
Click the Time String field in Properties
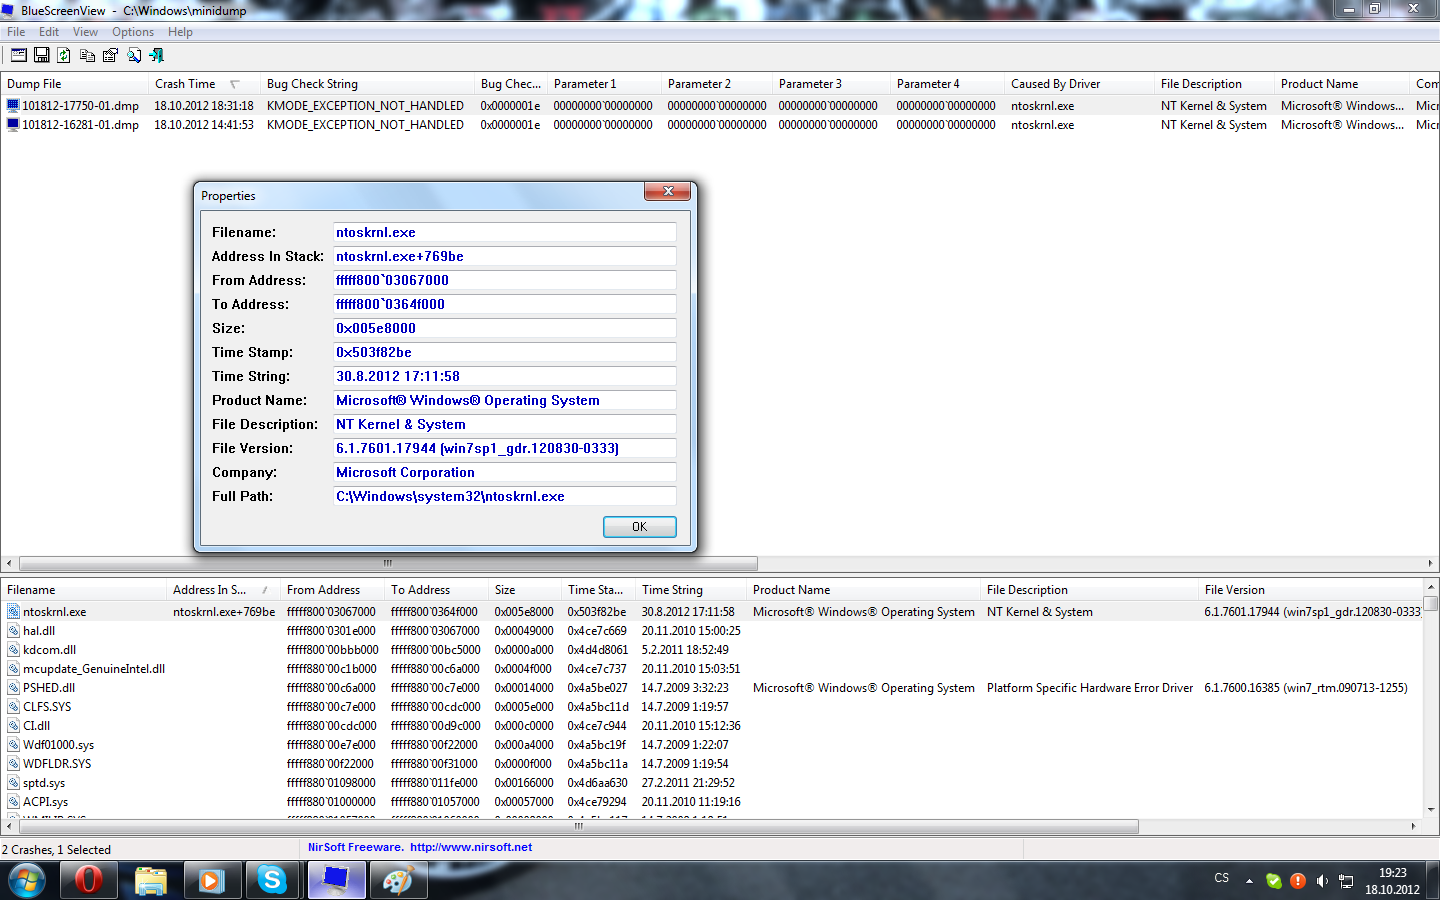point(505,376)
